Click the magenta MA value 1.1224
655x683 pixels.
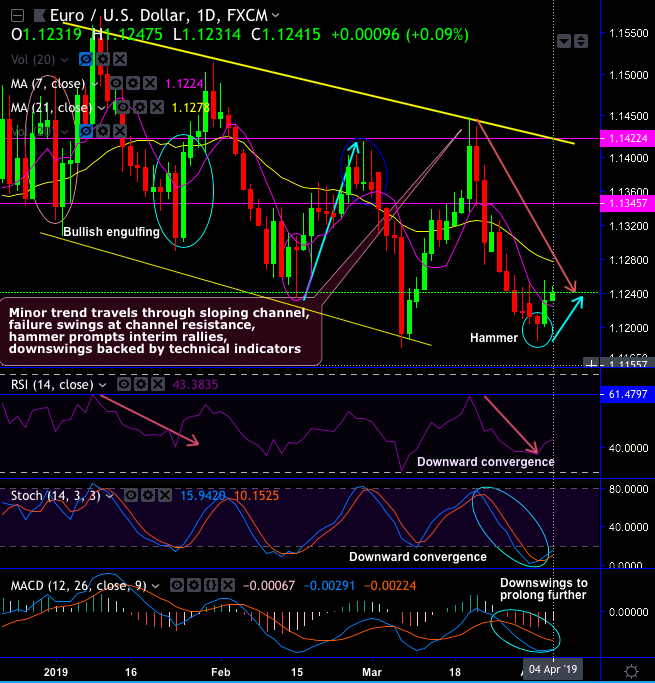(185, 84)
